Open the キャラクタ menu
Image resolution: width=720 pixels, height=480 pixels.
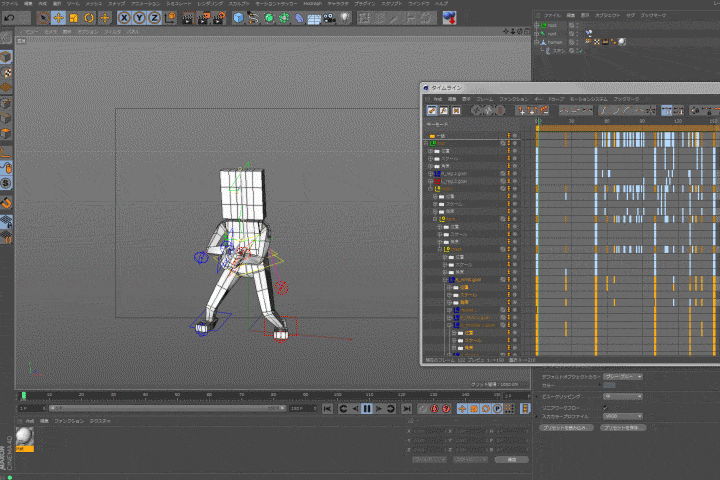click(338, 4)
